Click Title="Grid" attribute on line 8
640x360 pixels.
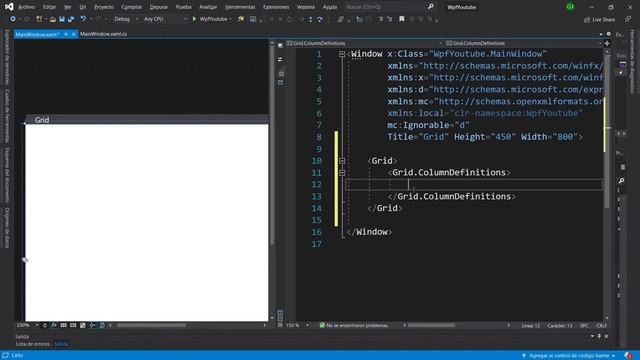(x=418, y=137)
